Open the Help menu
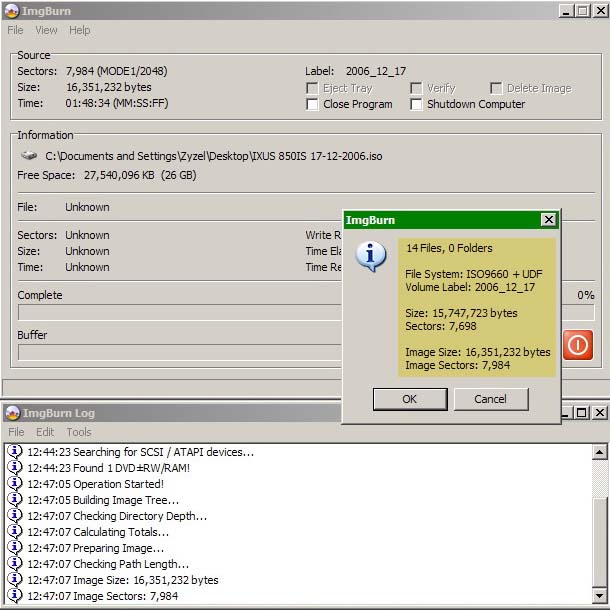Image resolution: width=610 pixels, height=610 pixels. tap(80, 30)
